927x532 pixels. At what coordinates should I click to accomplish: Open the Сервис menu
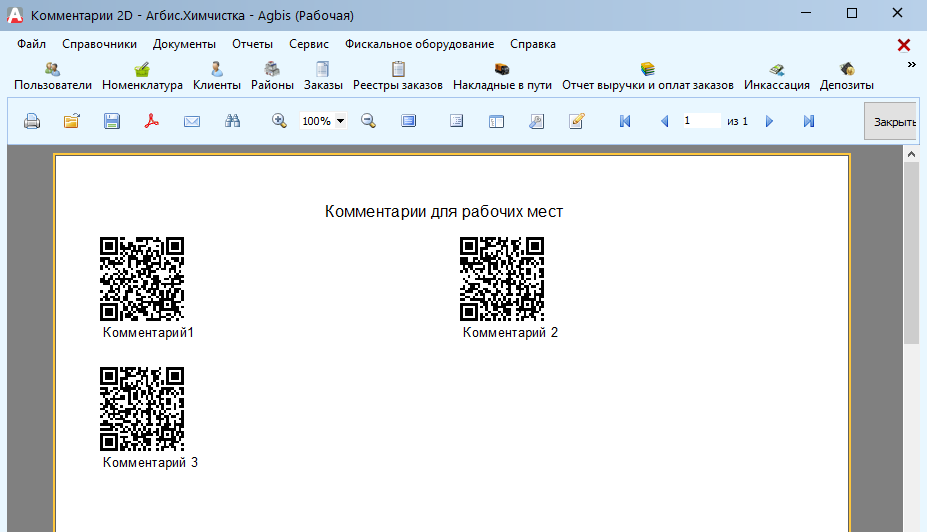pyautogui.click(x=309, y=44)
